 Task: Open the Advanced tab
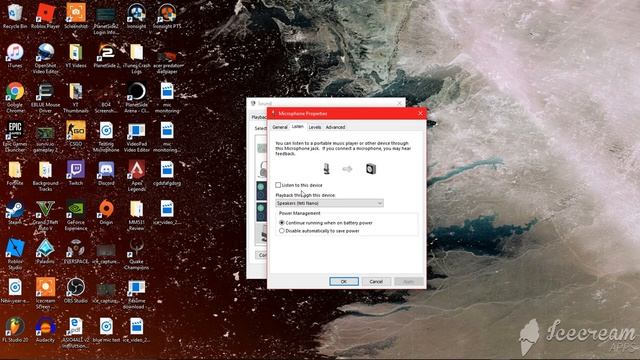pos(336,127)
